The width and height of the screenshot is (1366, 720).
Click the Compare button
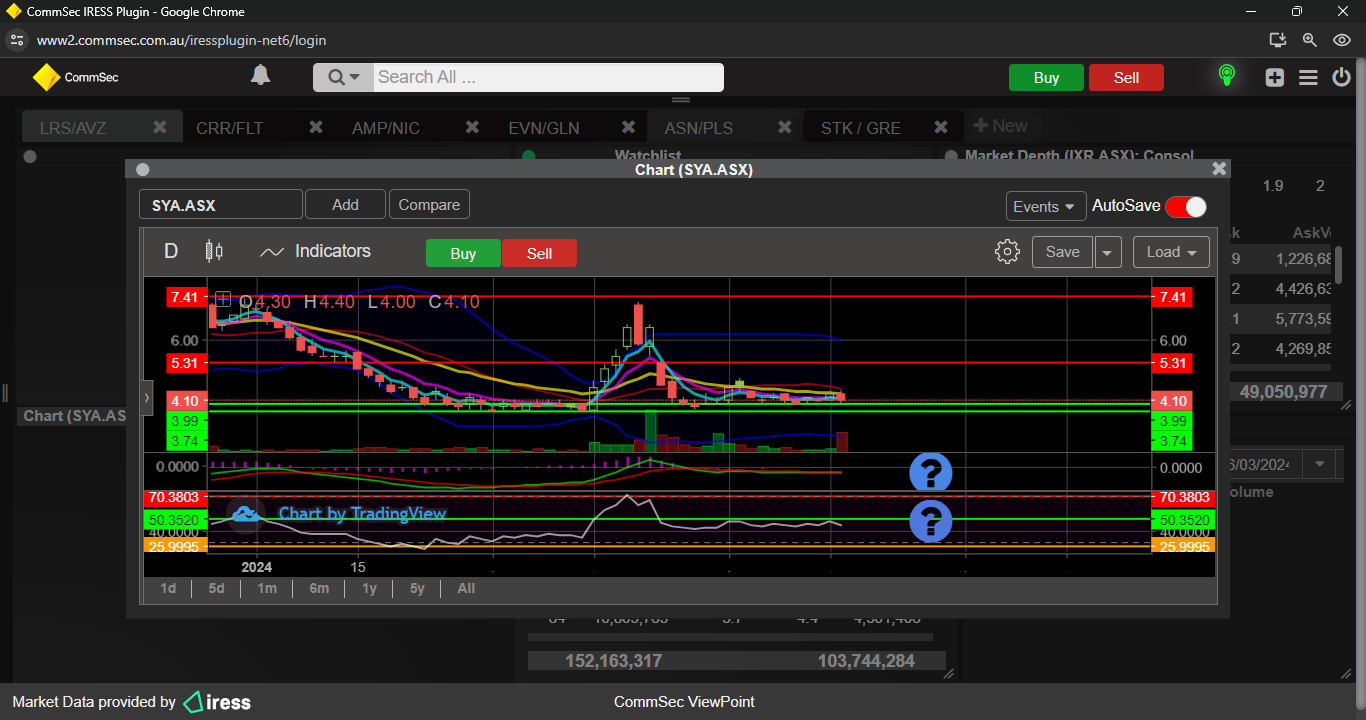429,205
